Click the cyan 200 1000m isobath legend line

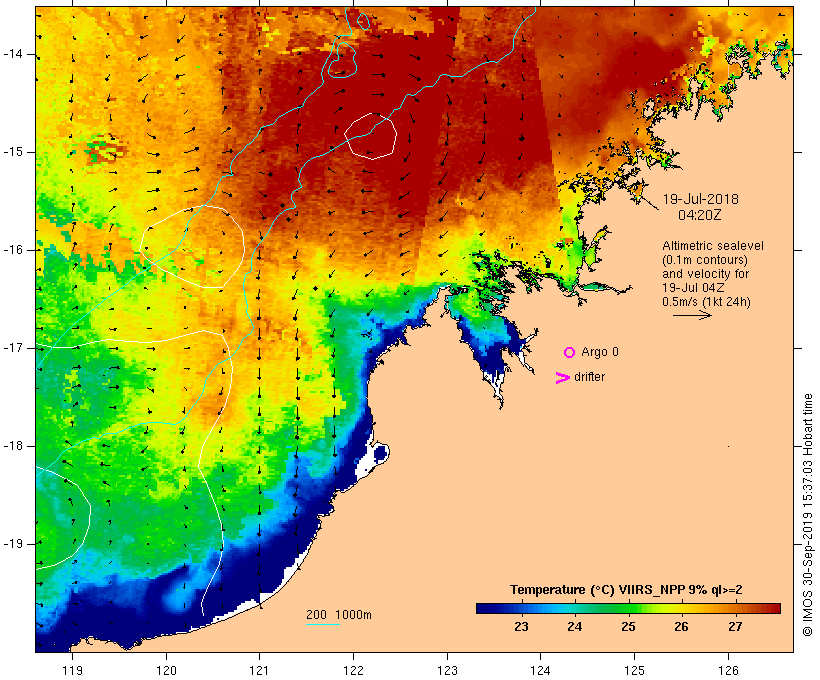[x=323, y=624]
